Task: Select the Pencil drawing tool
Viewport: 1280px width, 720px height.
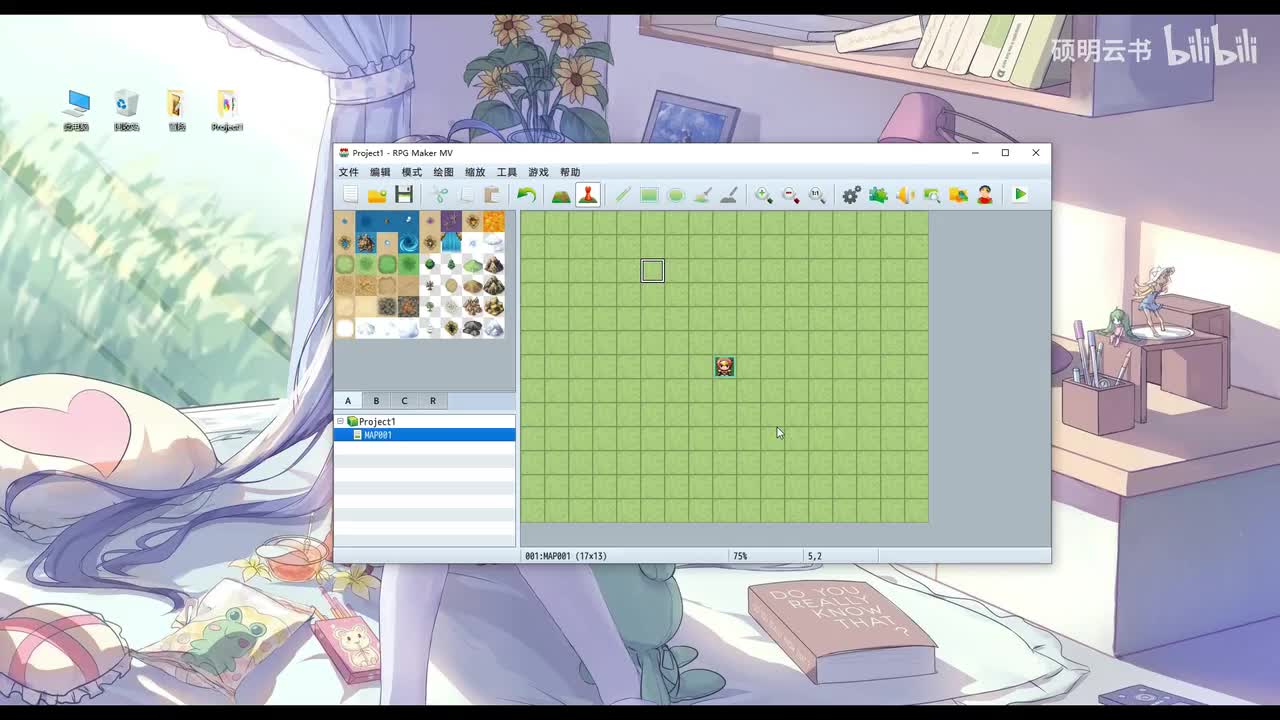Action: [622, 195]
